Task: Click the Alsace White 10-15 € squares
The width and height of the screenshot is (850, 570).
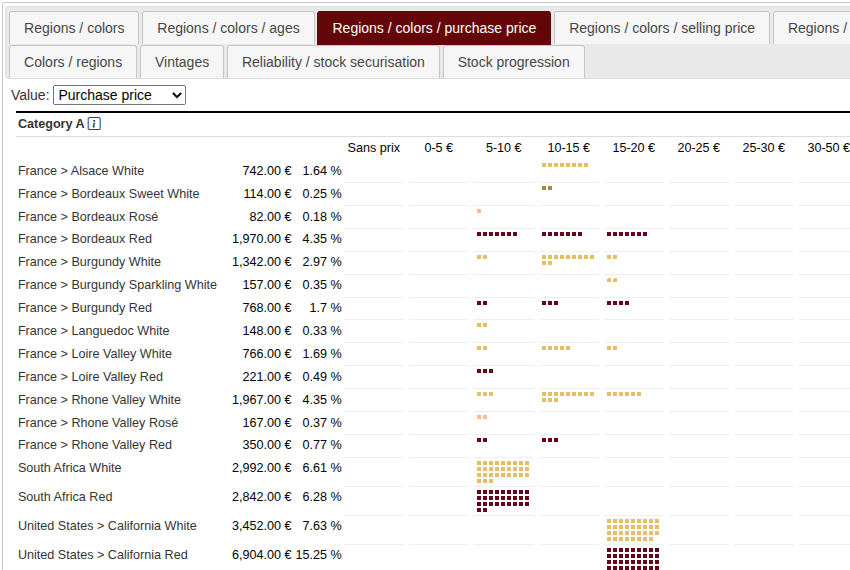Action: pos(564,165)
